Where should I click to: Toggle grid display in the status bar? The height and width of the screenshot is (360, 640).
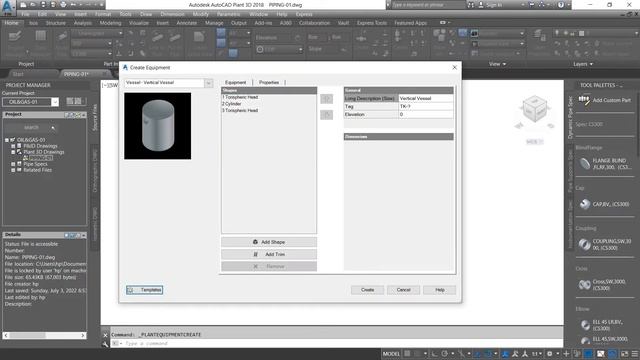(407, 353)
